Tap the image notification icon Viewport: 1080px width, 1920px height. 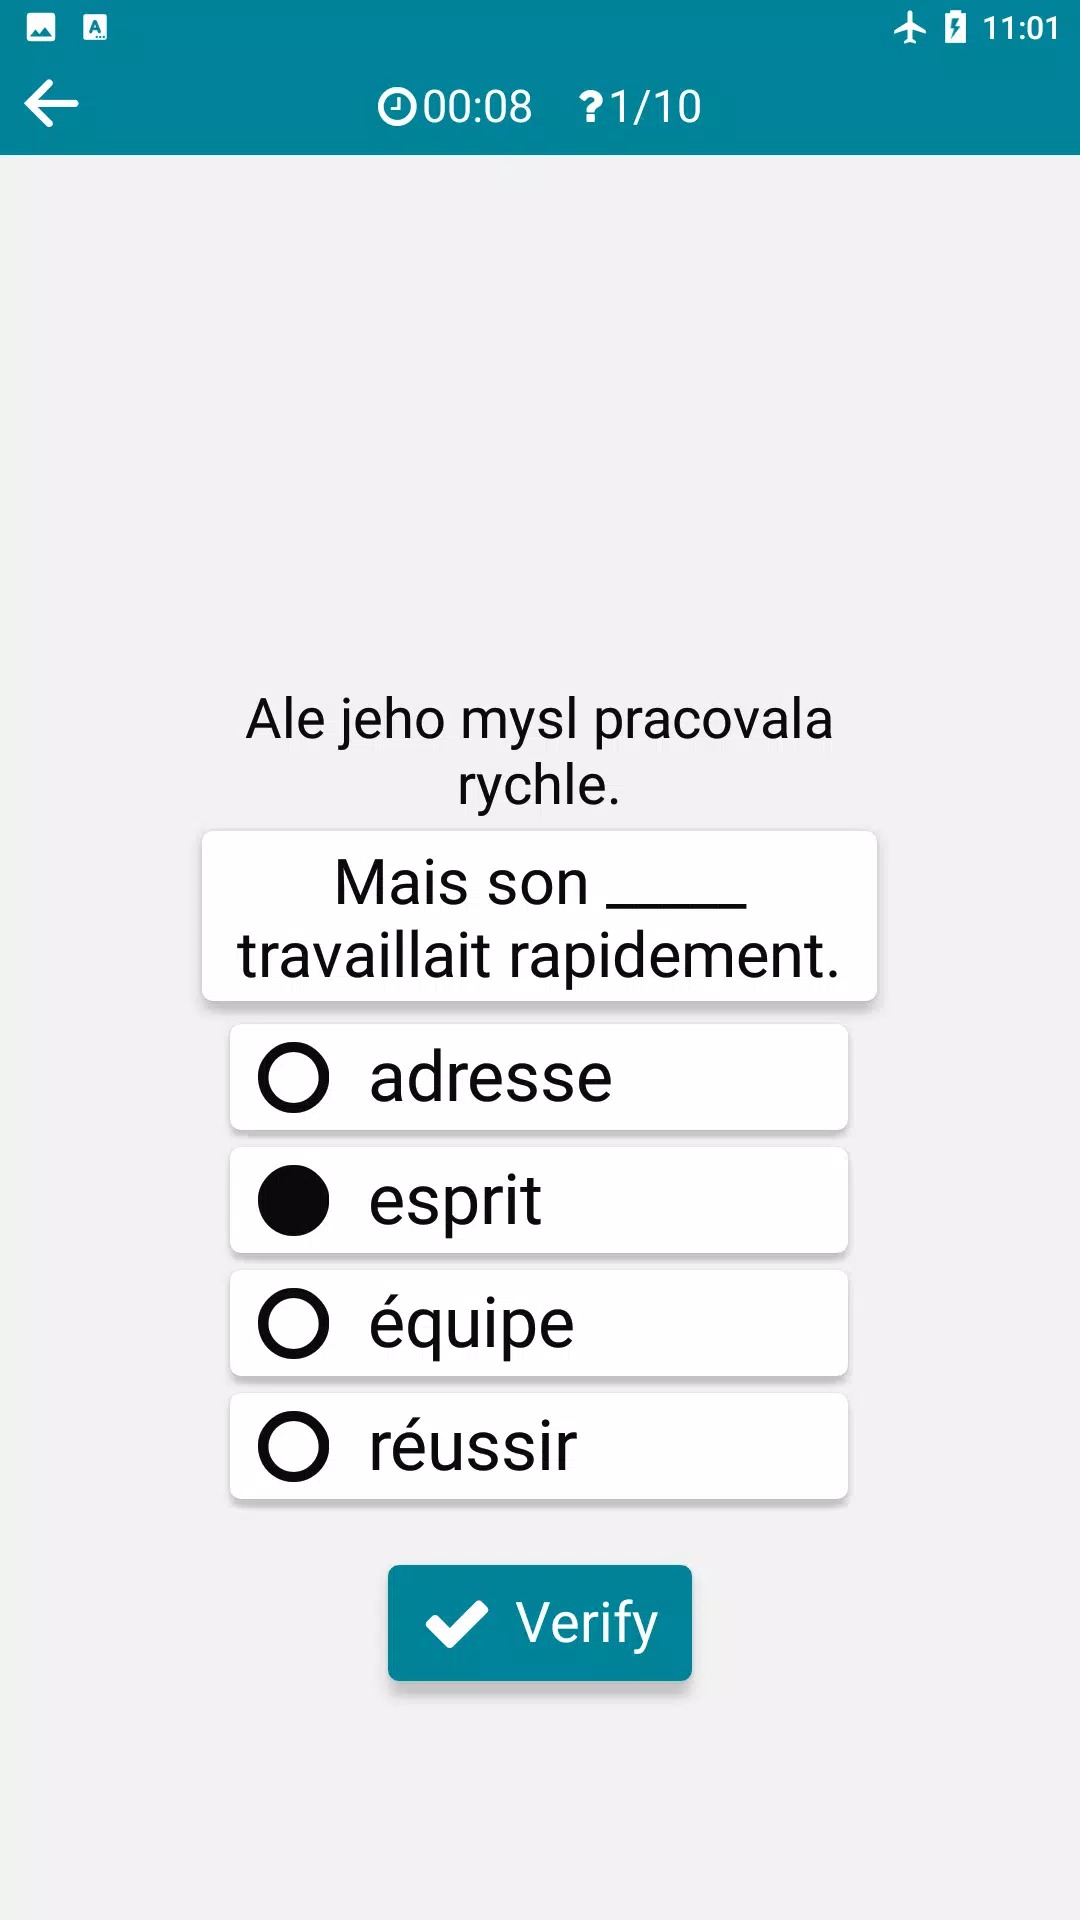tap(41, 28)
